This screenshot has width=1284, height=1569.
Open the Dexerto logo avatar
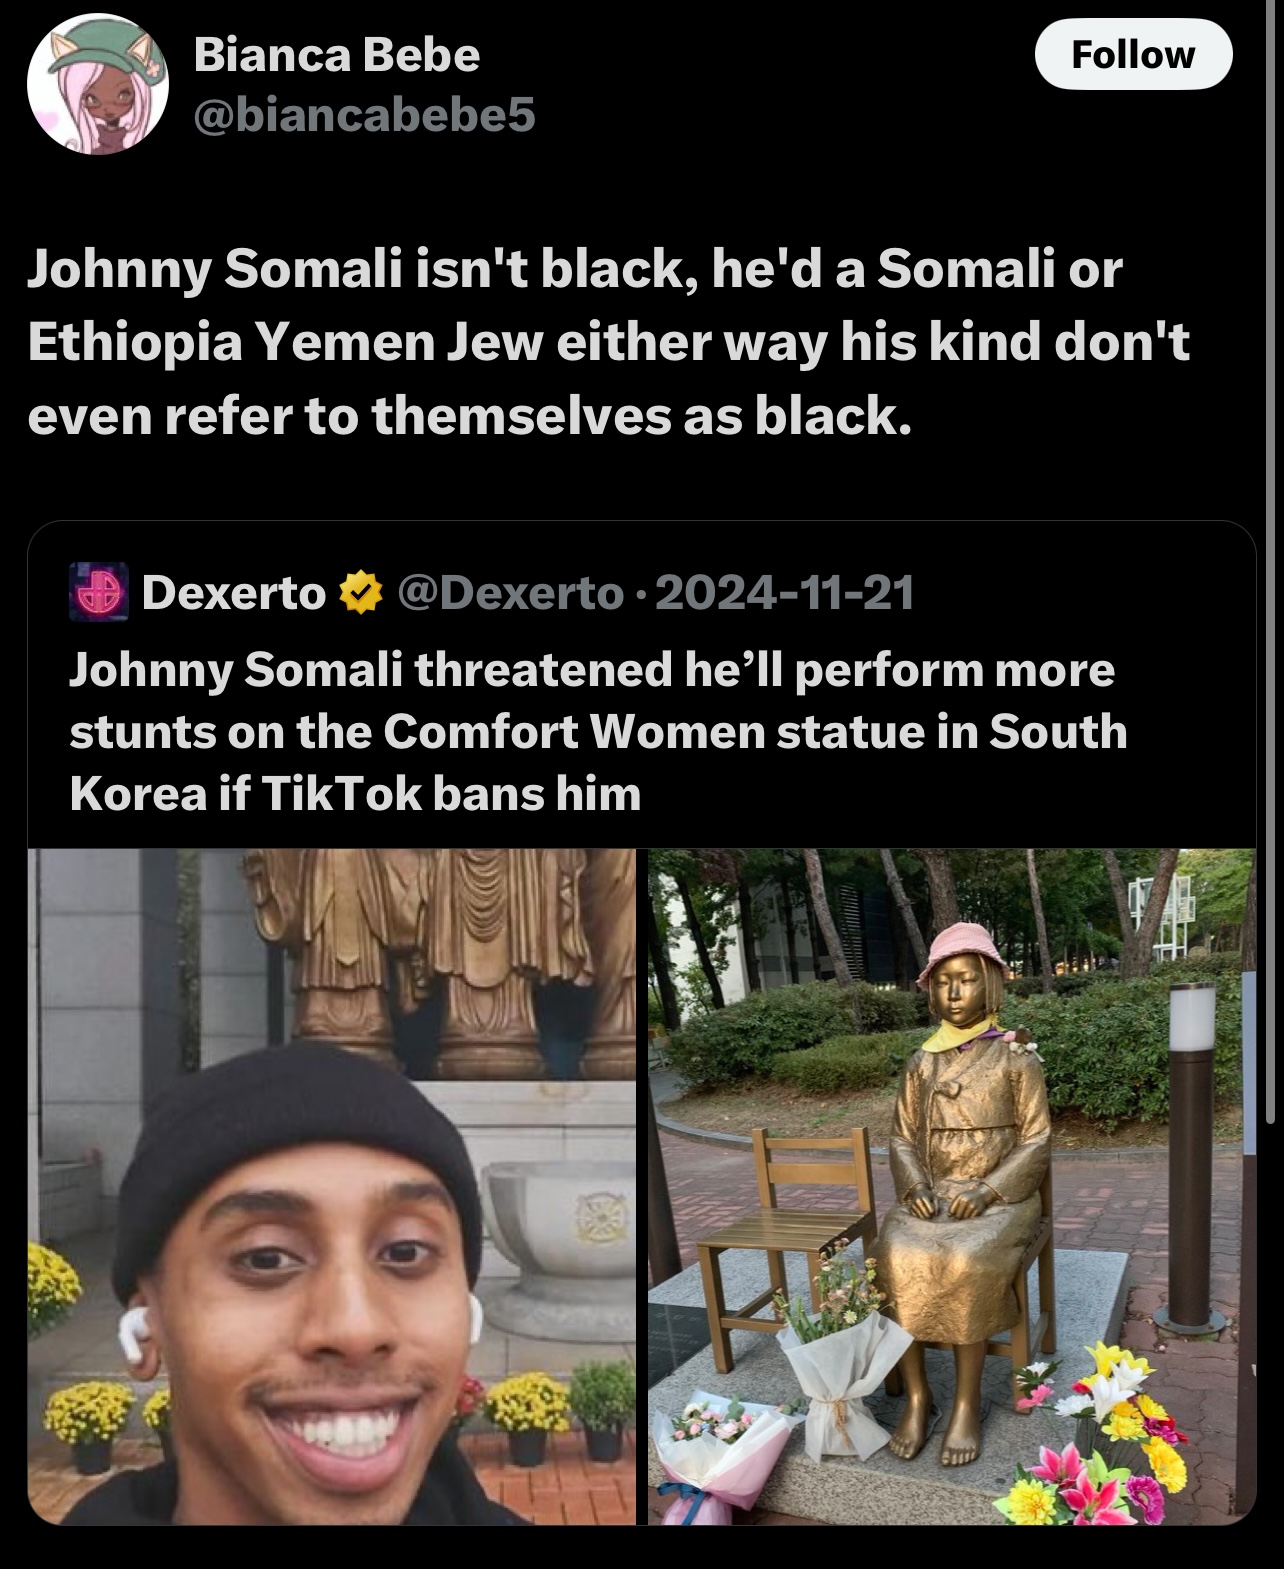click(98, 591)
